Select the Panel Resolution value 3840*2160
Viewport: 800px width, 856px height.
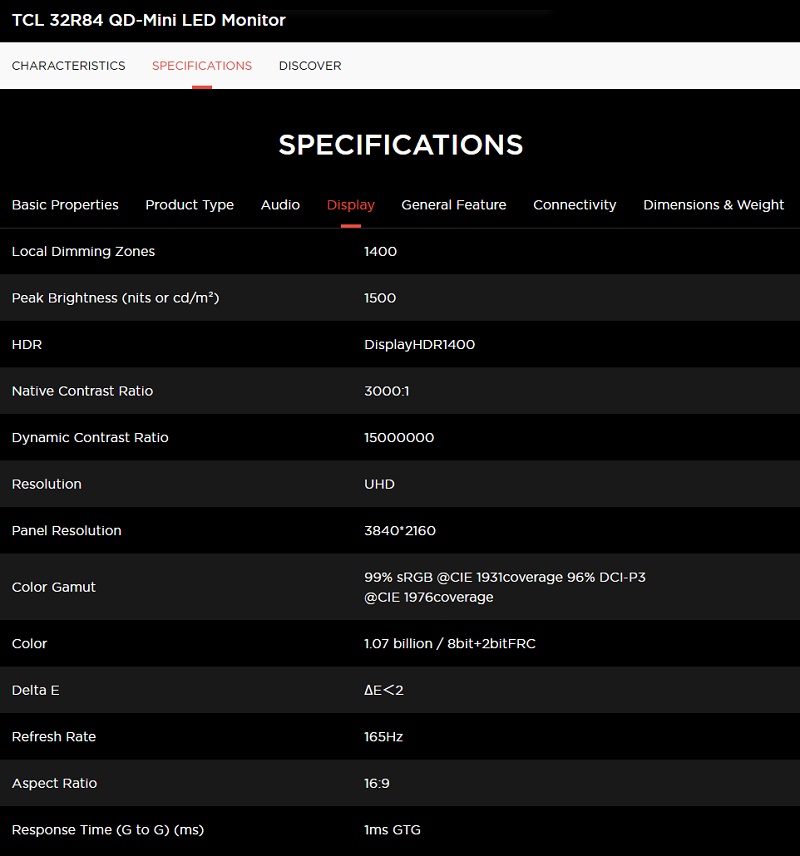[400, 531]
